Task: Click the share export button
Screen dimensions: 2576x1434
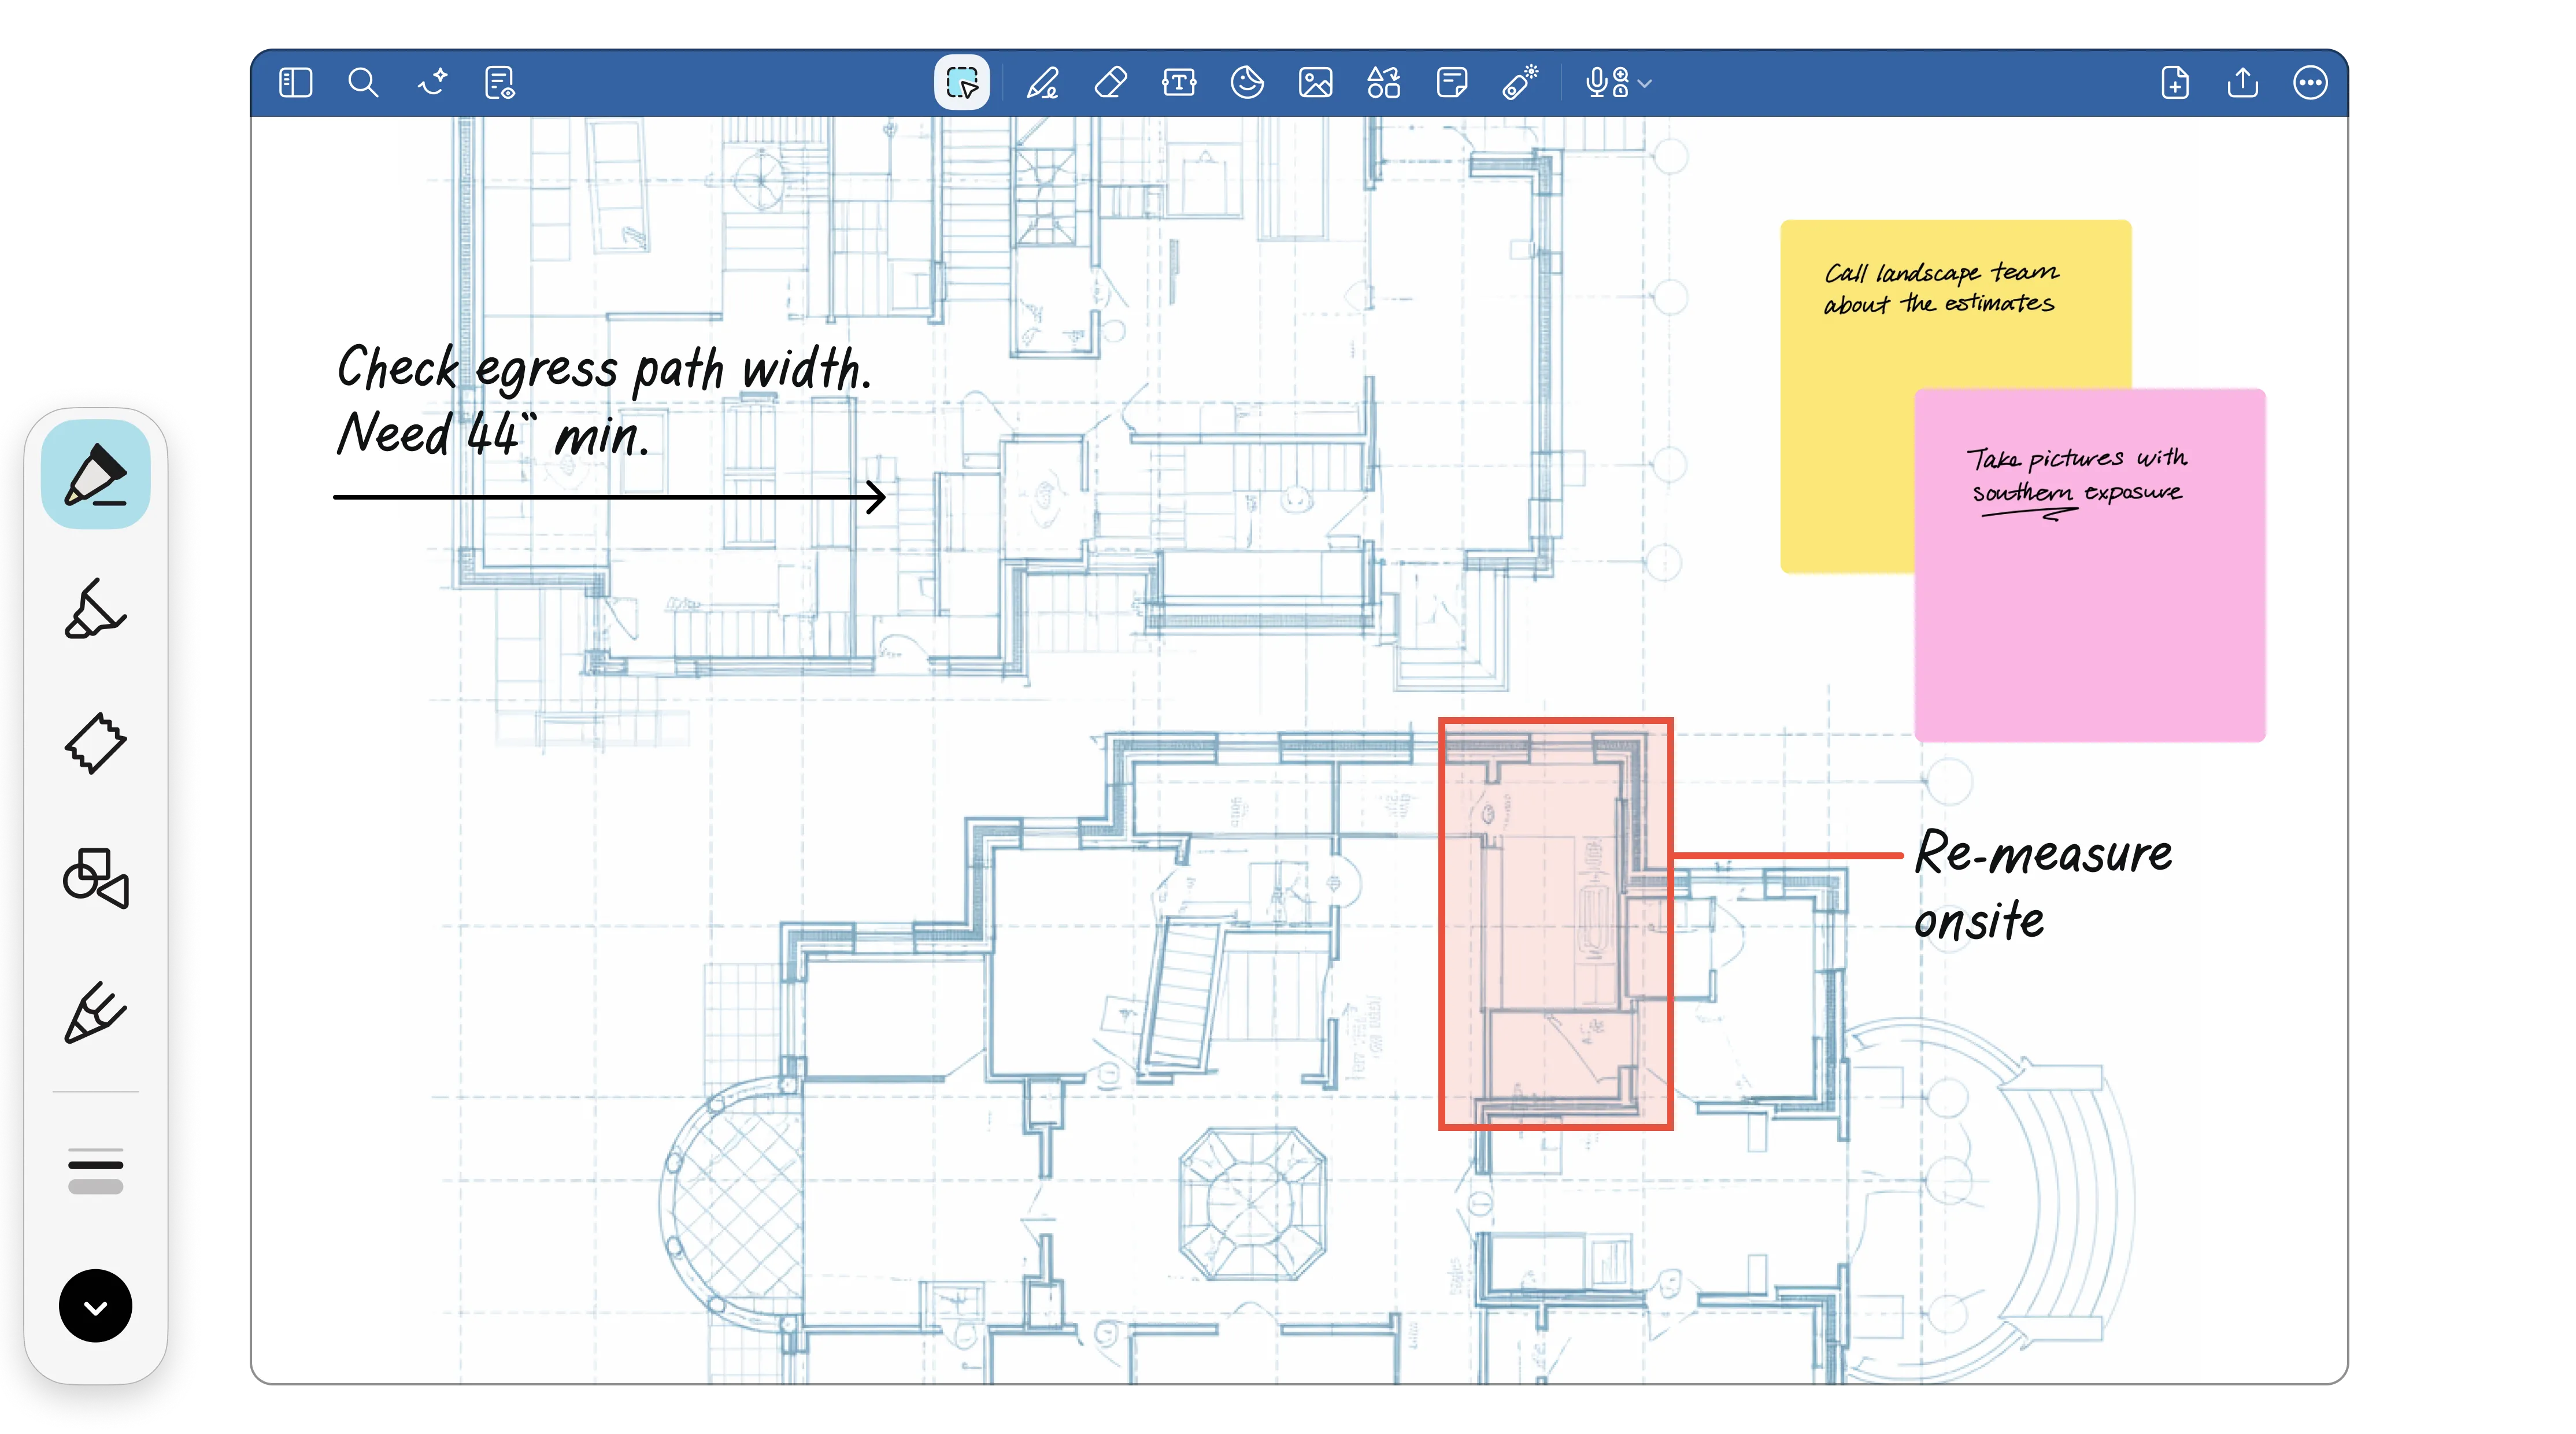Action: point(2243,82)
